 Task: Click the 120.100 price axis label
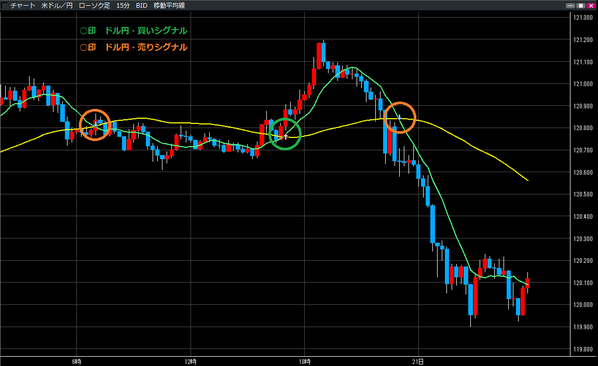click(x=583, y=283)
